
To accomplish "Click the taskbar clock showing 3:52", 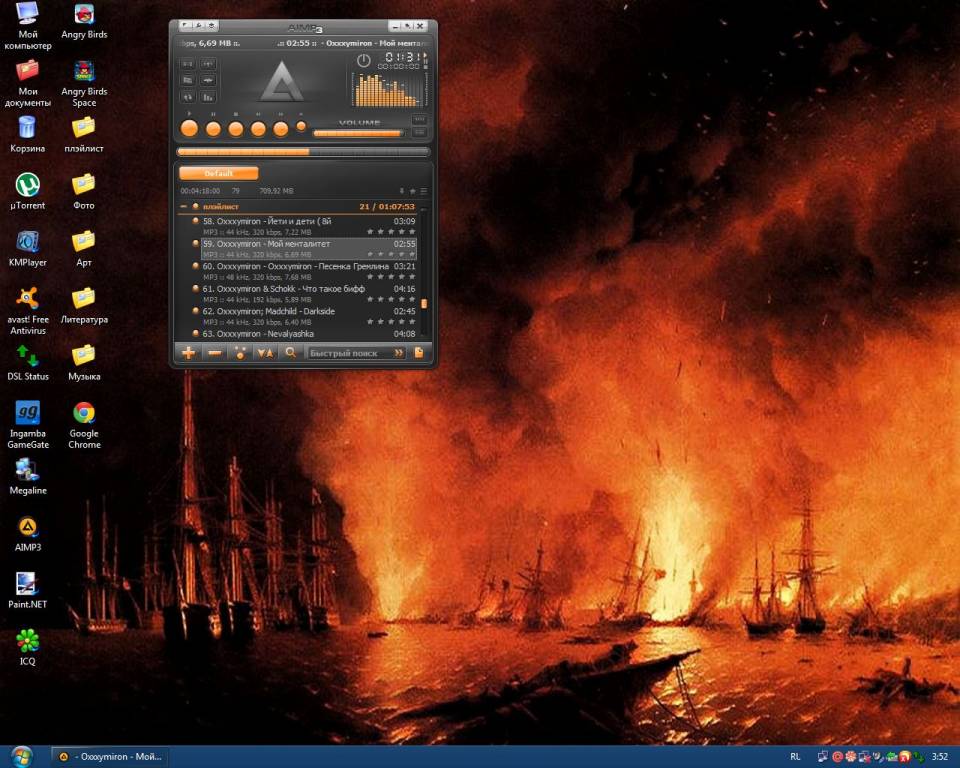I will pyautogui.click(x=940, y=757).
